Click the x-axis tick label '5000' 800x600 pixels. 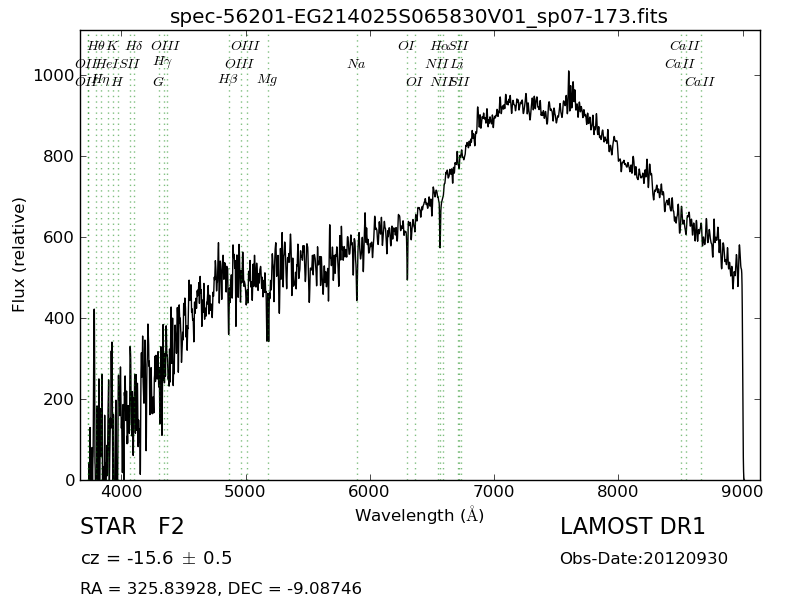pyautogui.click(x=247, y=491)
